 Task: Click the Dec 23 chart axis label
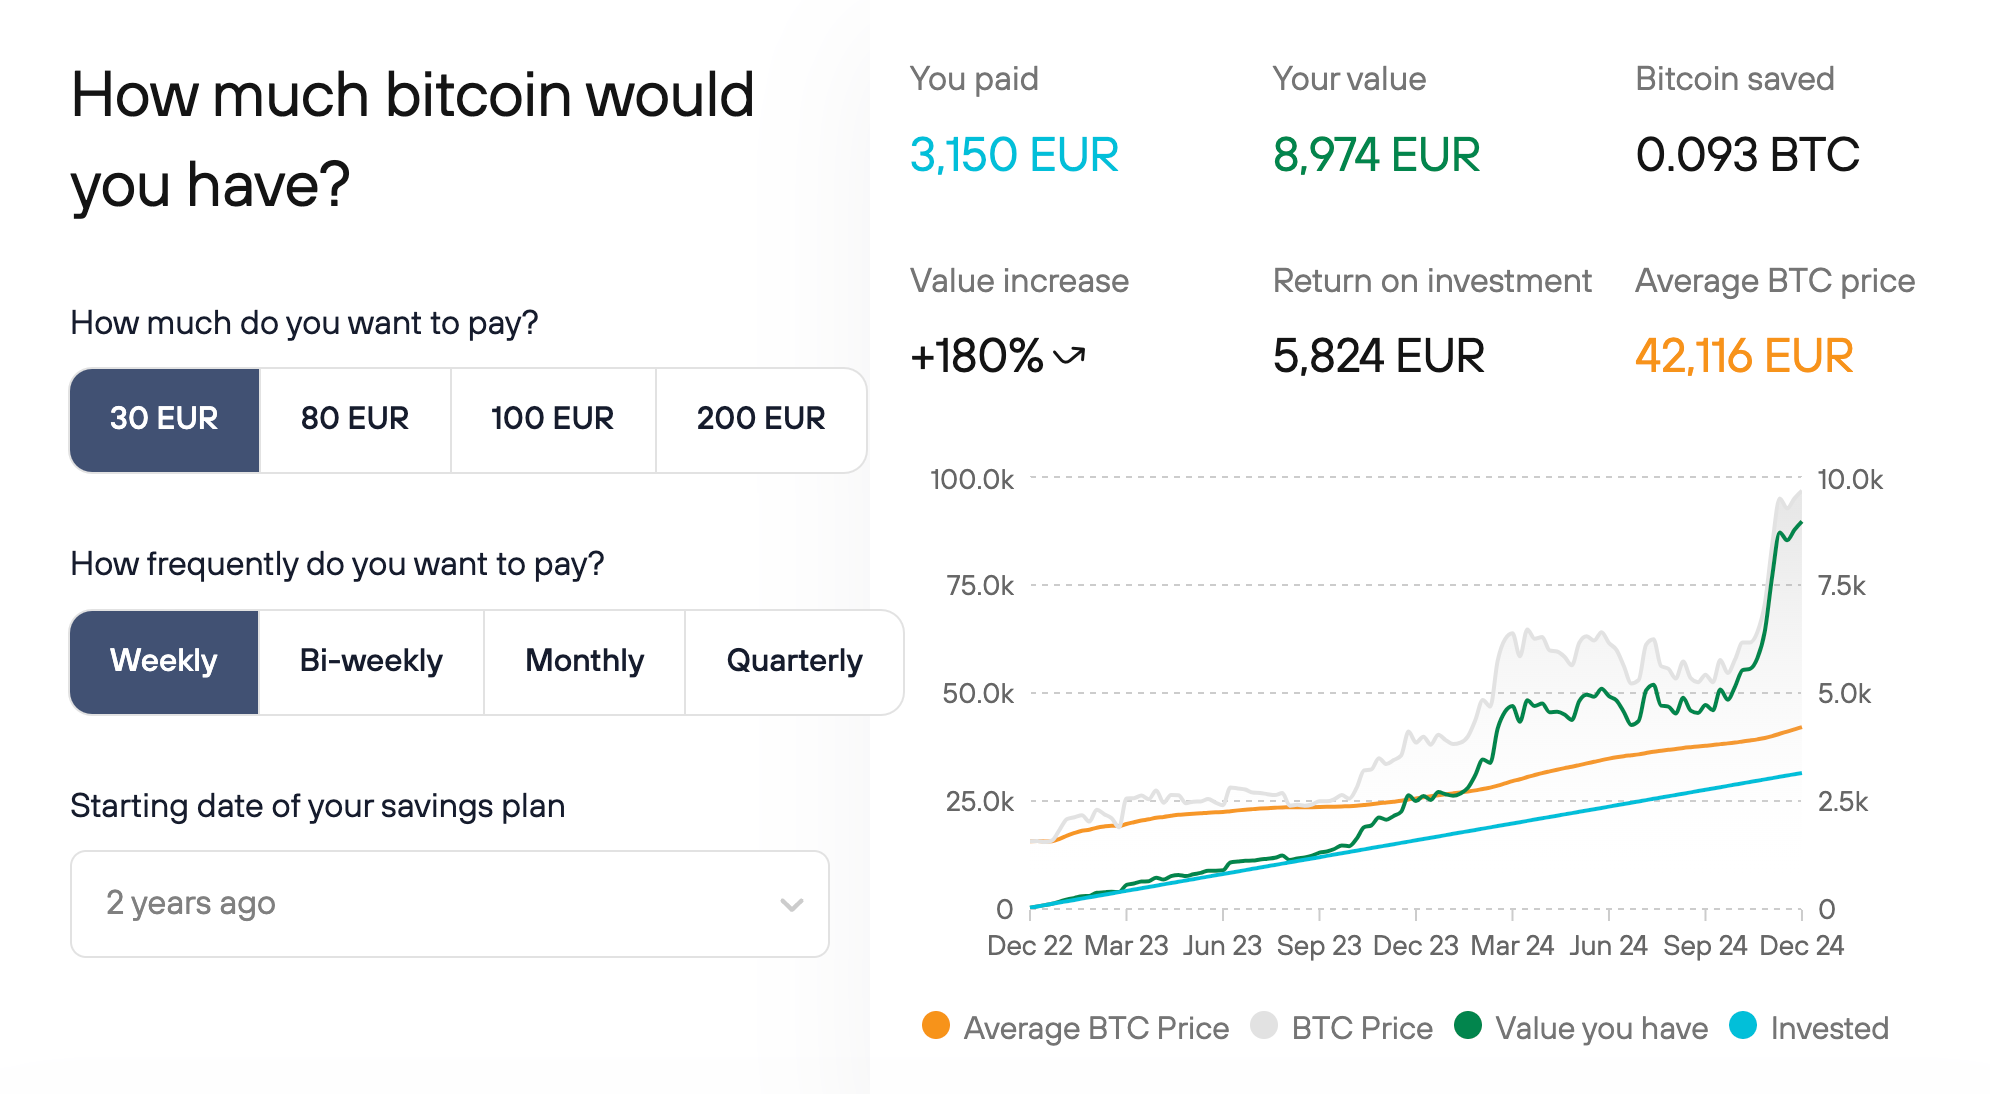coord(1415,946)
